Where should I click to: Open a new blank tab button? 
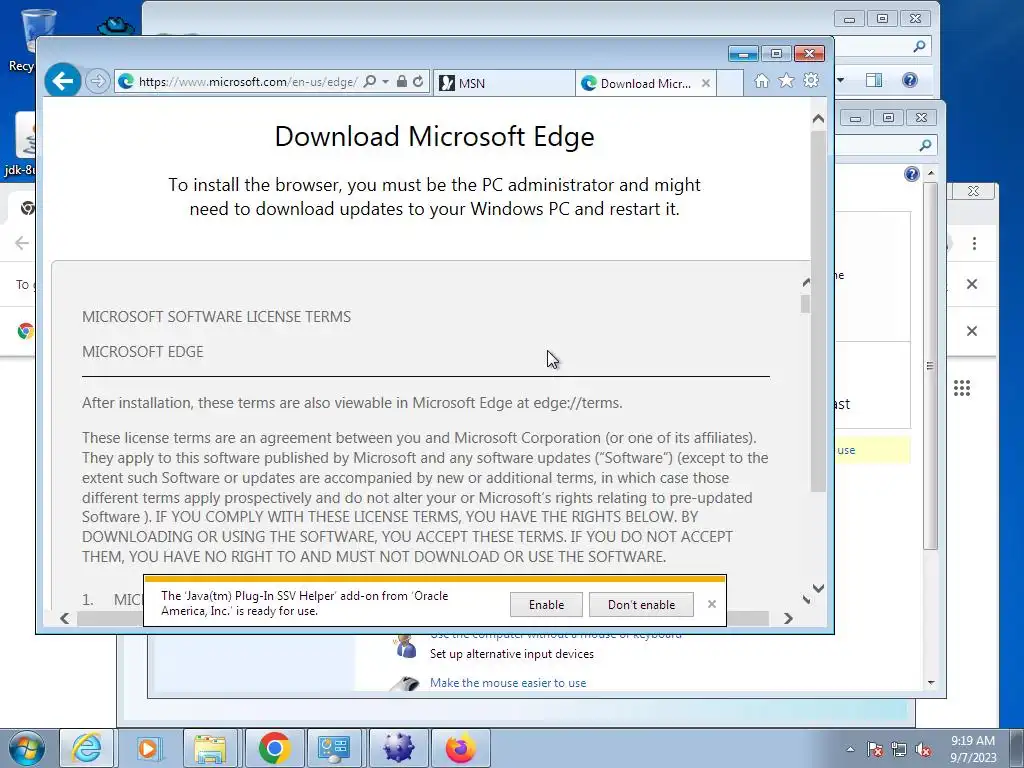pos(730,83)
